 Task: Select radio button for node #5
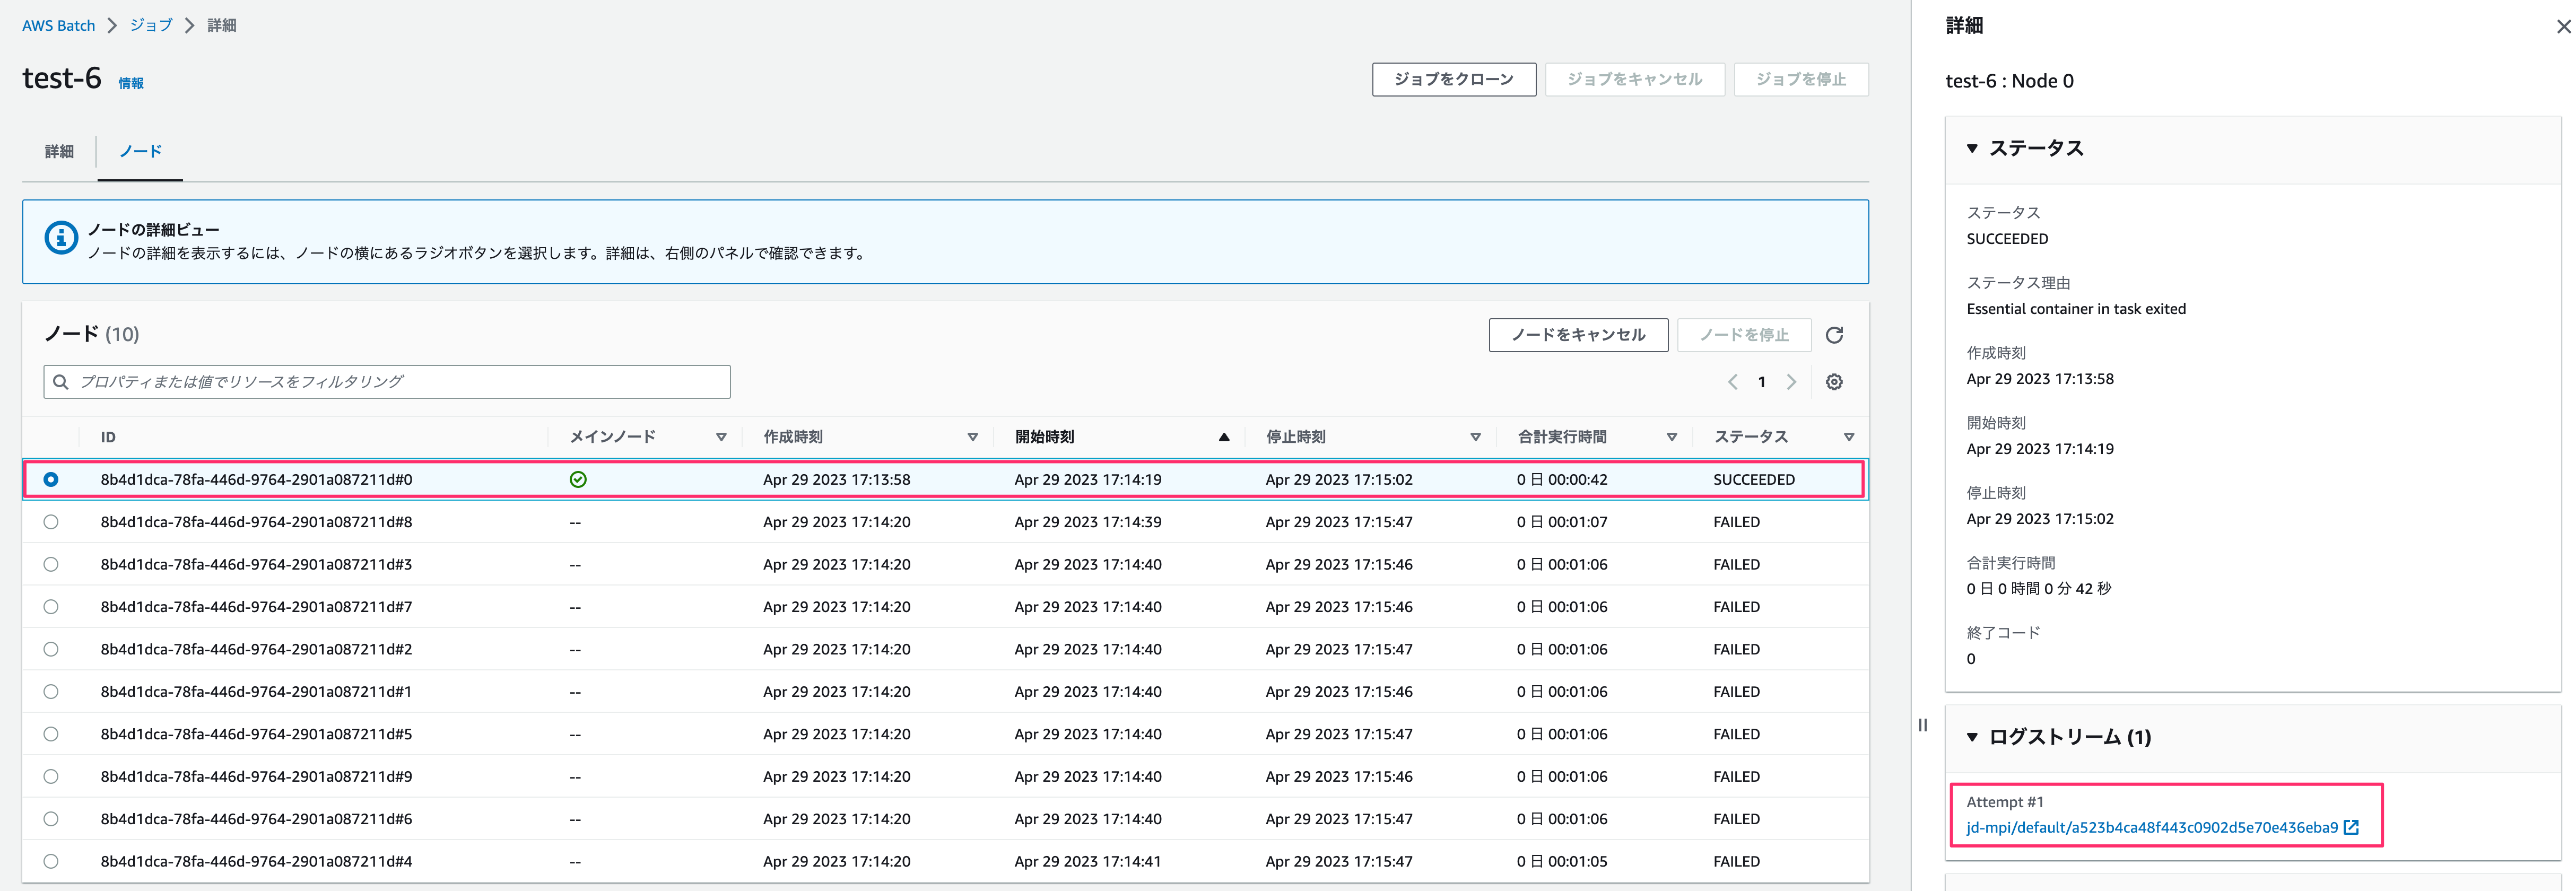51,734
